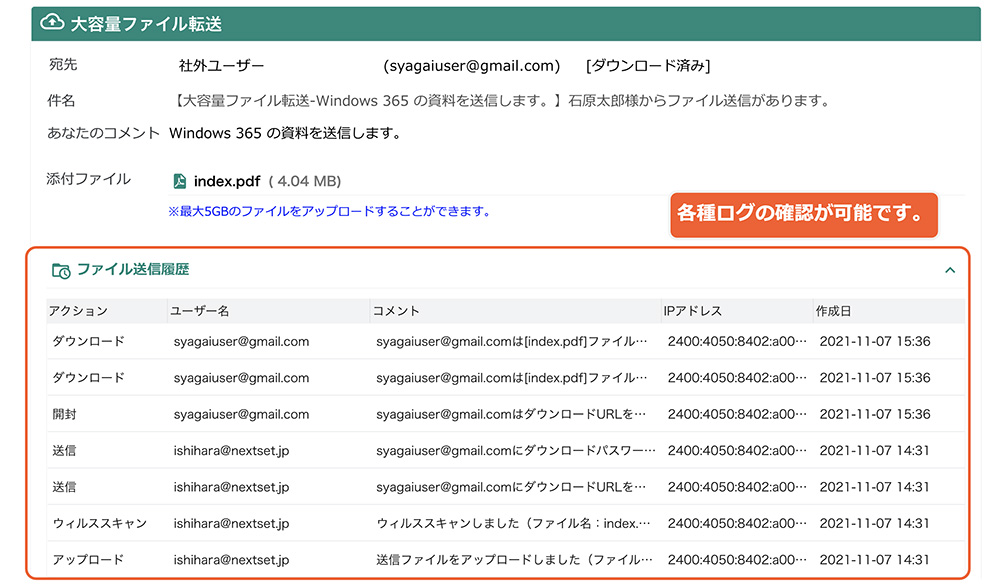This screenshot has height=584, width=1000.
Task: Collapse the ファイル送信履歴 section chevron
Action: point(950,270)
